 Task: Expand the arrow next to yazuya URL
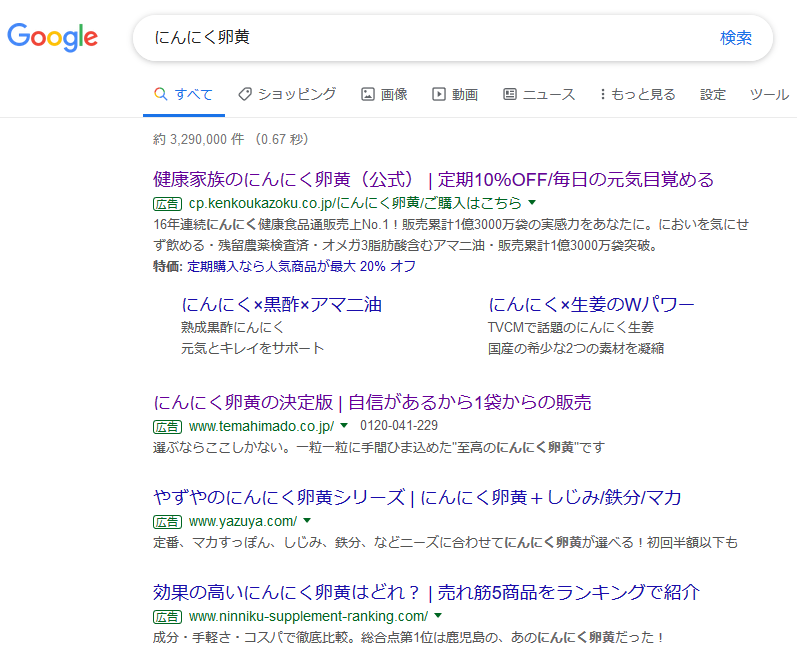click(307, 520)
